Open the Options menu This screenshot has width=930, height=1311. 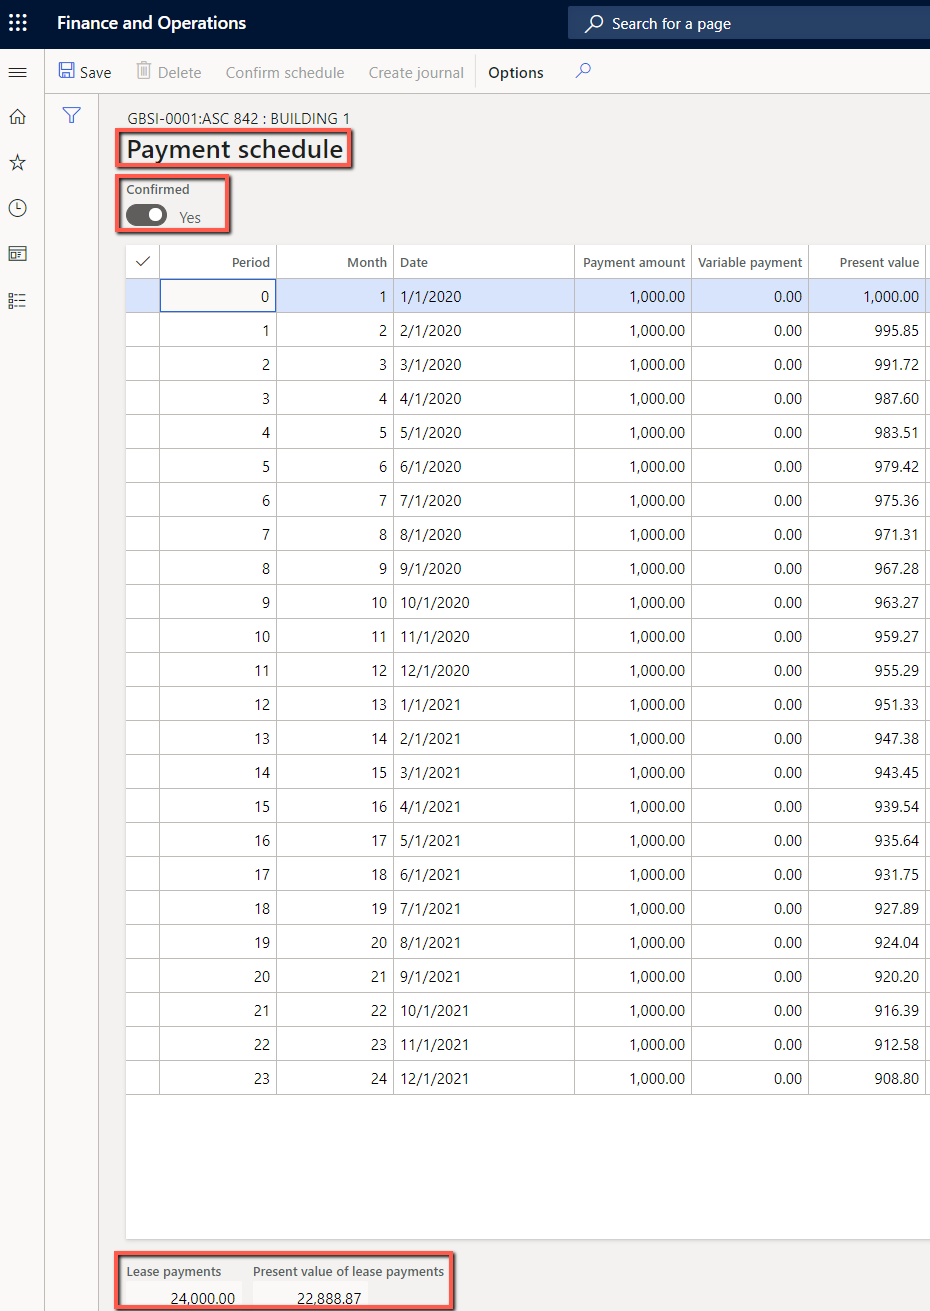click(515, 71)
